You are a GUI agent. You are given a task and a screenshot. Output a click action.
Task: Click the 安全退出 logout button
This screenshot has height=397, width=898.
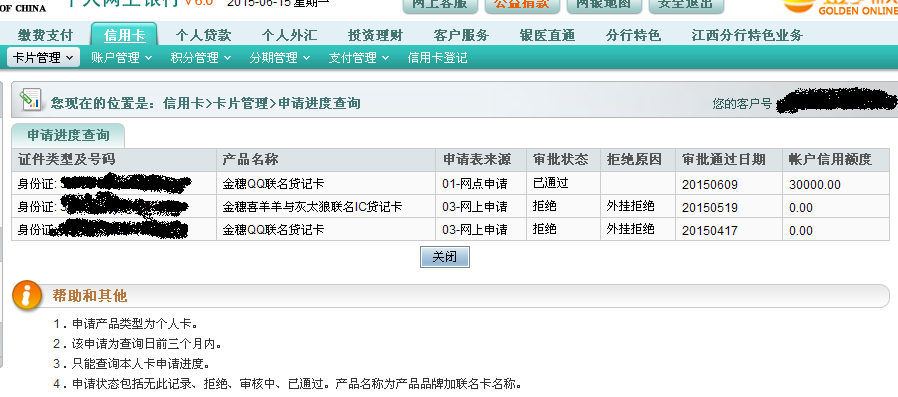(686, 4)
